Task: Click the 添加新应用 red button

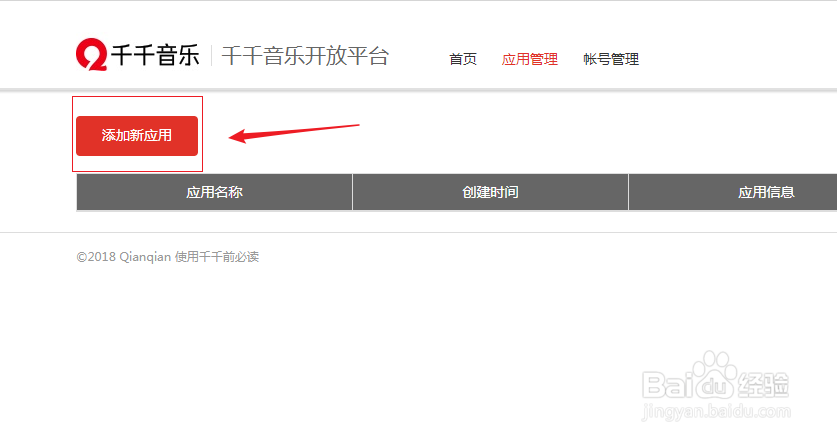Action: (137, 136)
